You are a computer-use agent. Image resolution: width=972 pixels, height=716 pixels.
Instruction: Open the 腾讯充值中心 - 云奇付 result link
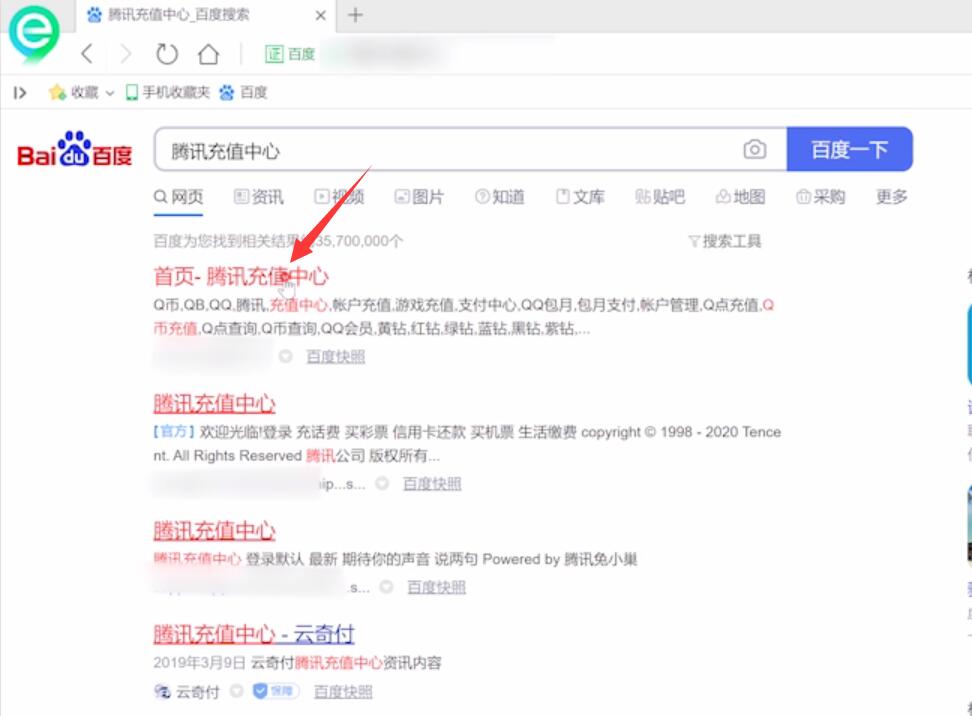point(254,634)
